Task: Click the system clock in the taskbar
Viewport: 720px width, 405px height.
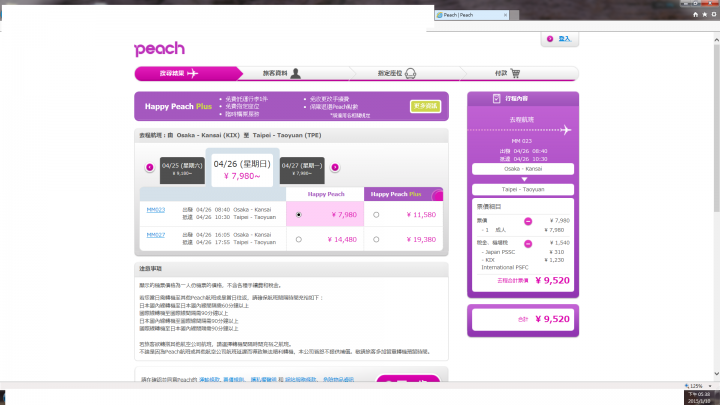Action: [699, 398]
